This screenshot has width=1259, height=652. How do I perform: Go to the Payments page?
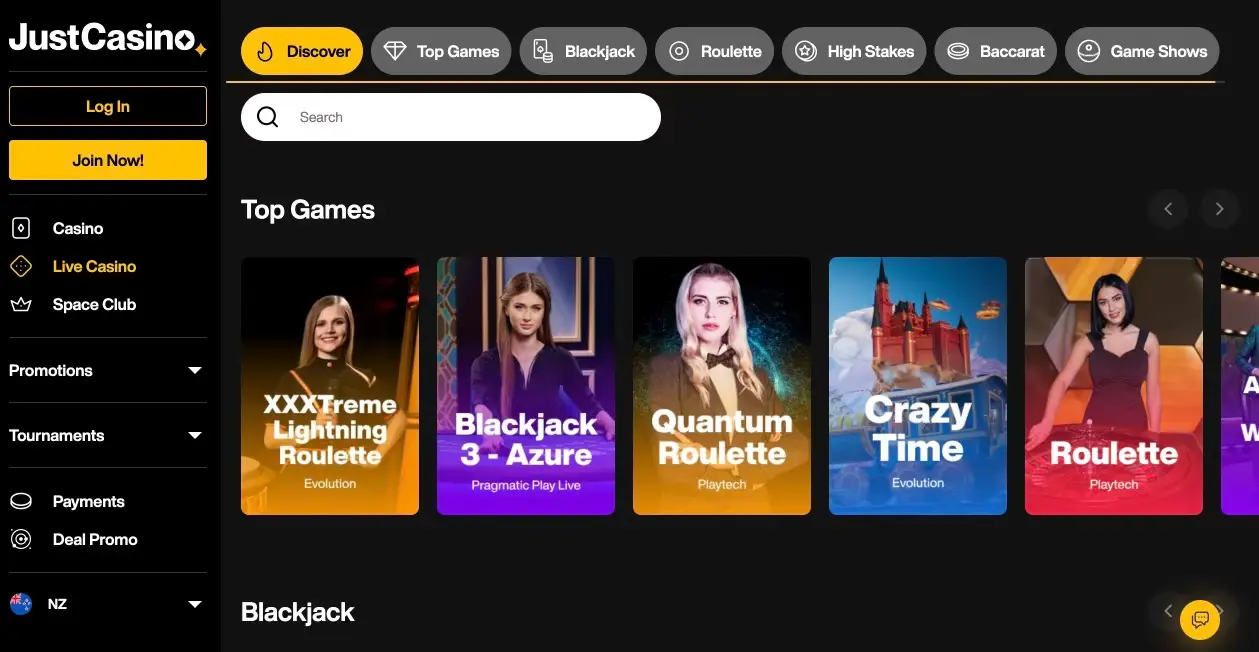click(88, 501)
